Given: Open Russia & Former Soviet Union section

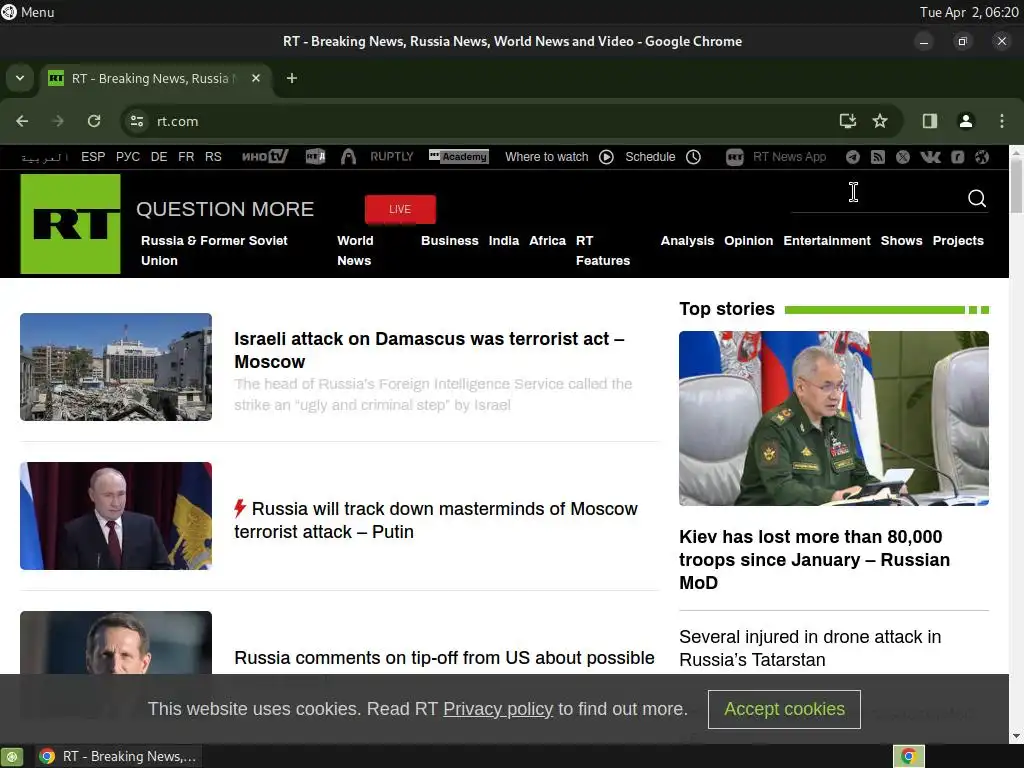Looking at the screenshot, I should (x=214, y=250).
